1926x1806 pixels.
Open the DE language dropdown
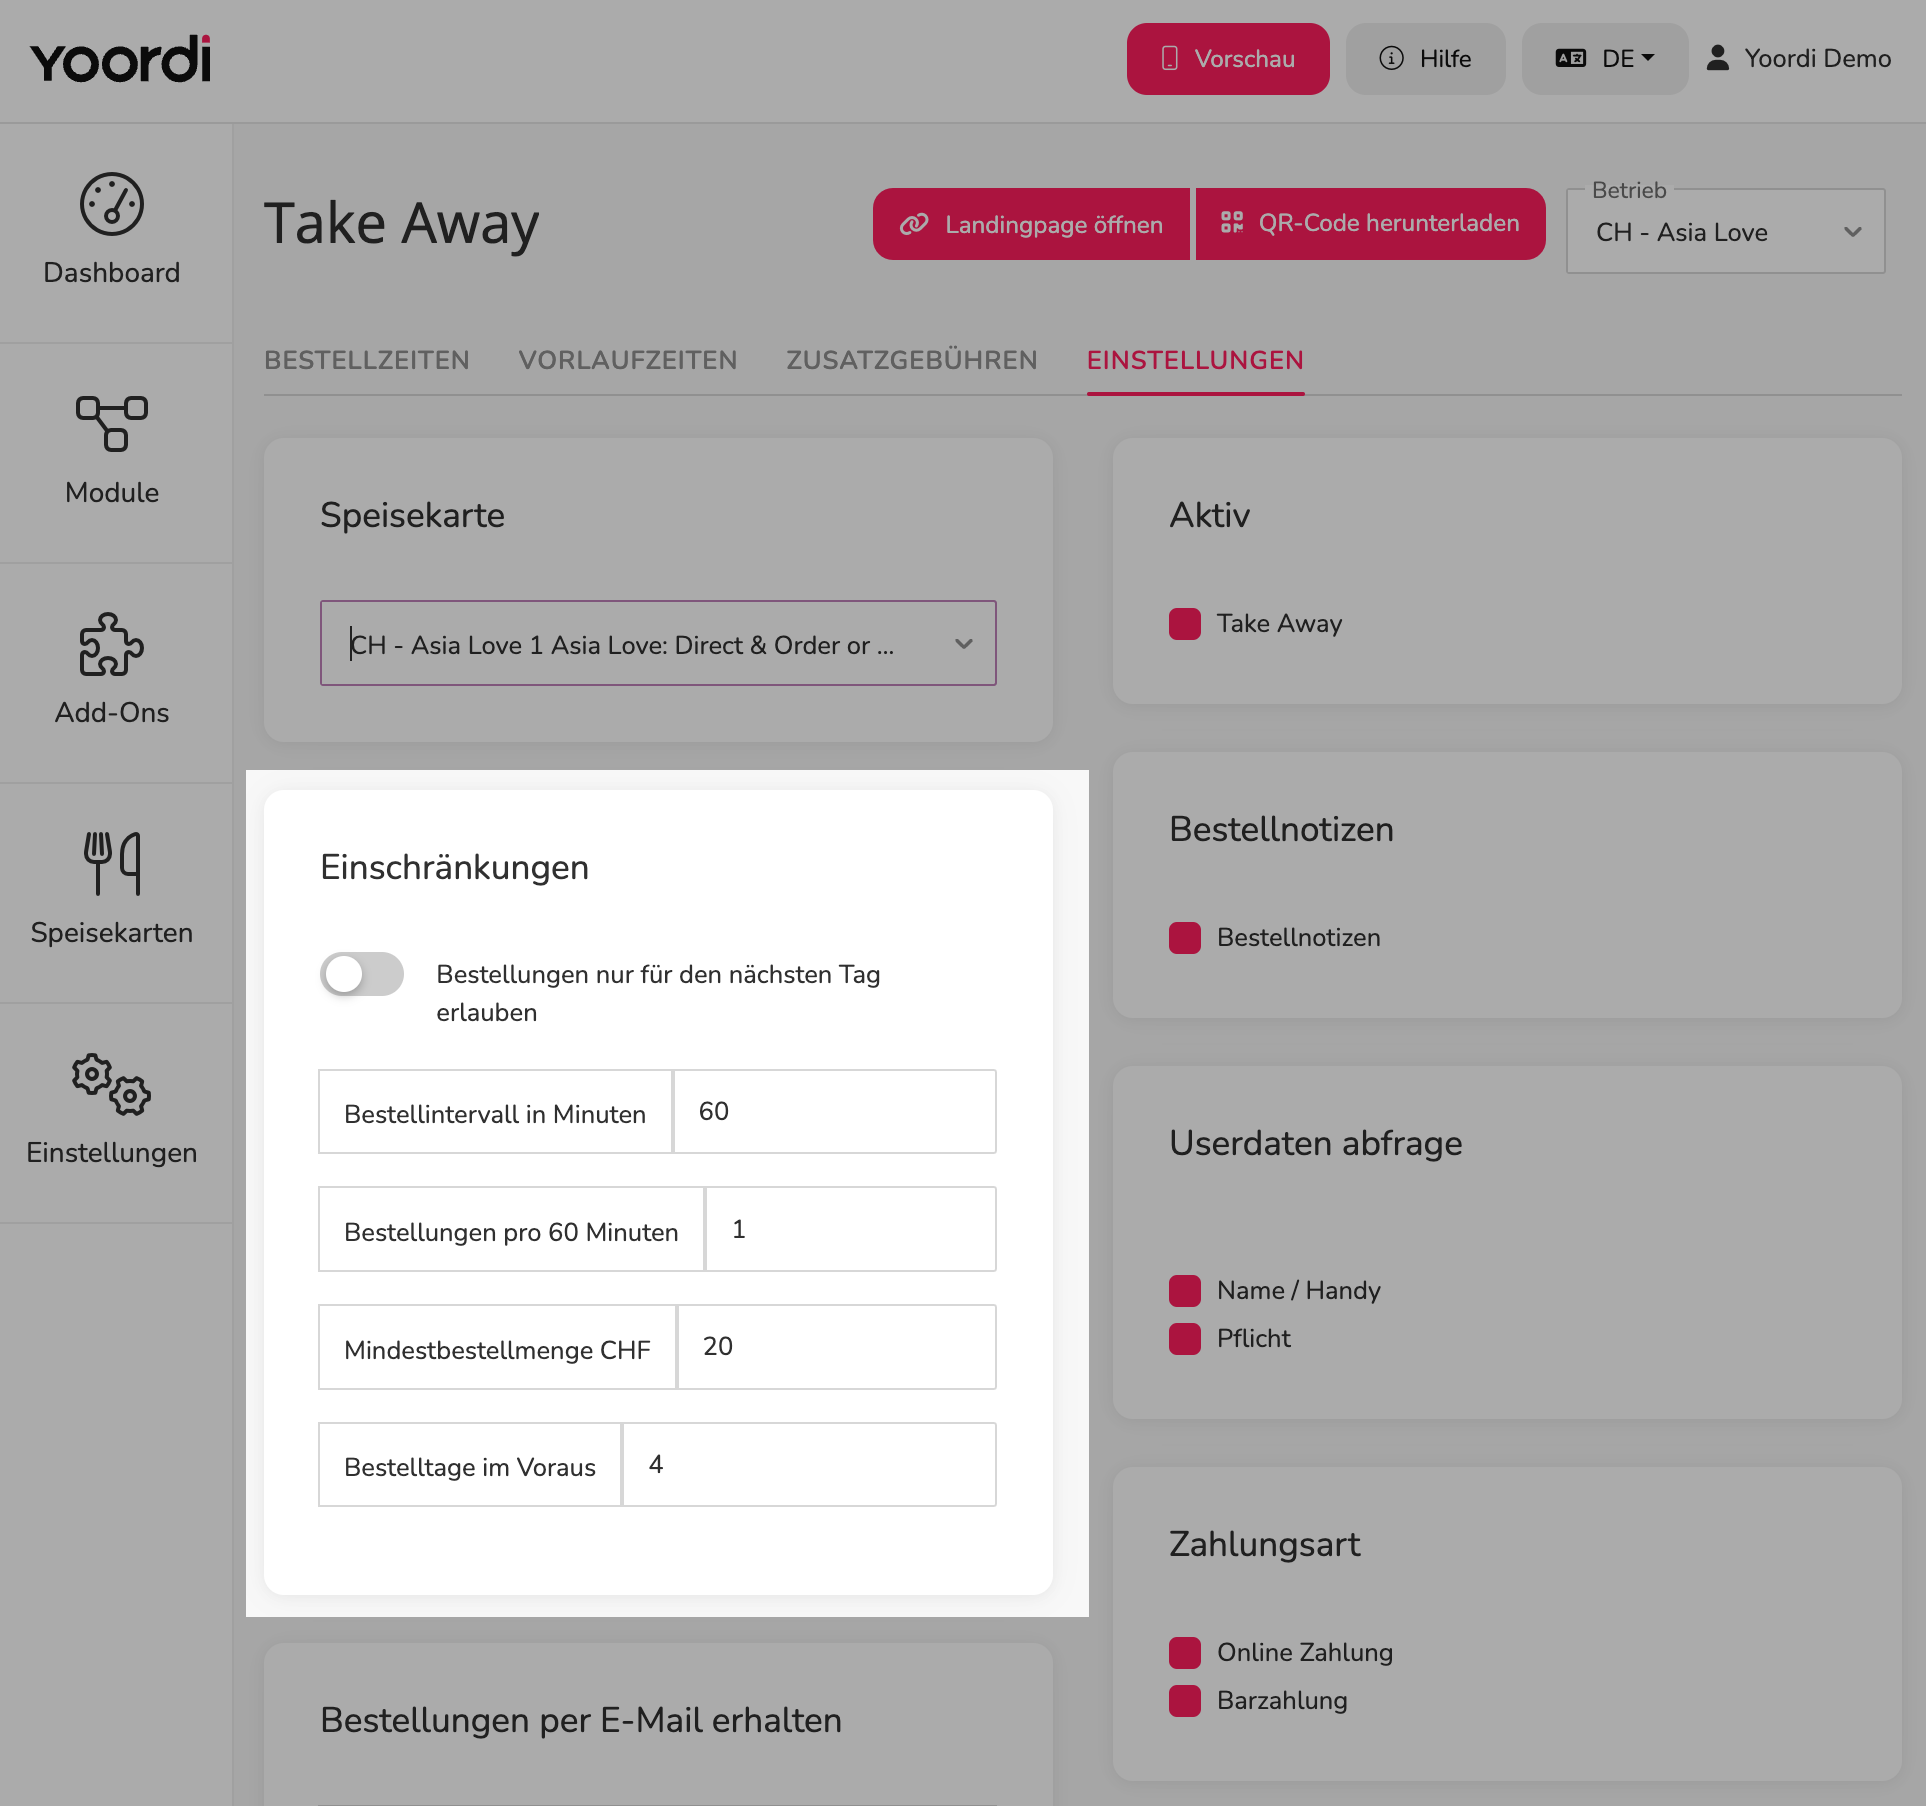[x=1605, y=59]
